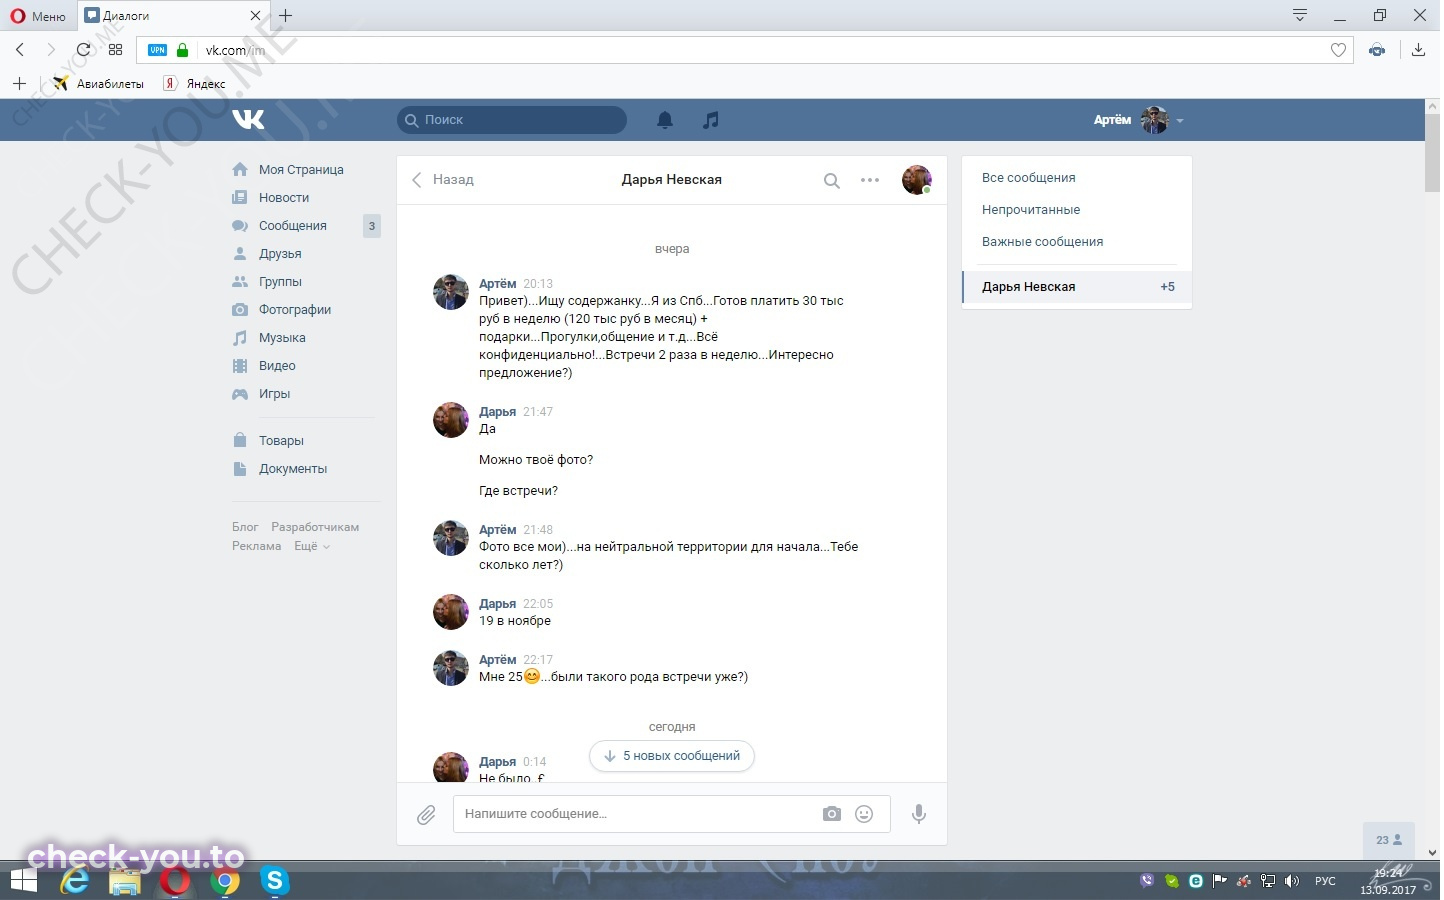The image size is (1444, 900).
Task: Open Музыка in the left menu
Action: pyautogui.click(x=282, y=338)
